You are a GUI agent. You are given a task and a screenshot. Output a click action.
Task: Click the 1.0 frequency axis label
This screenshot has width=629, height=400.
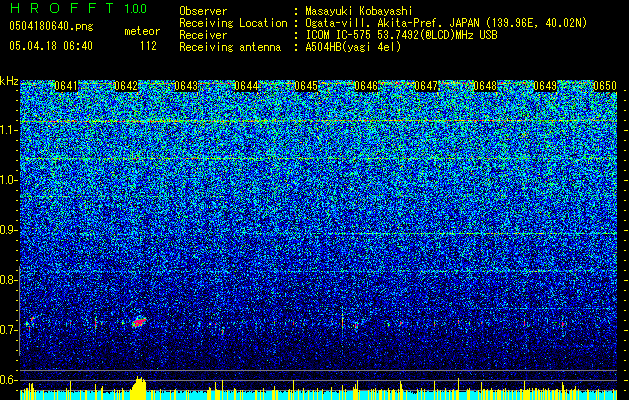click(x=8, y=180)
